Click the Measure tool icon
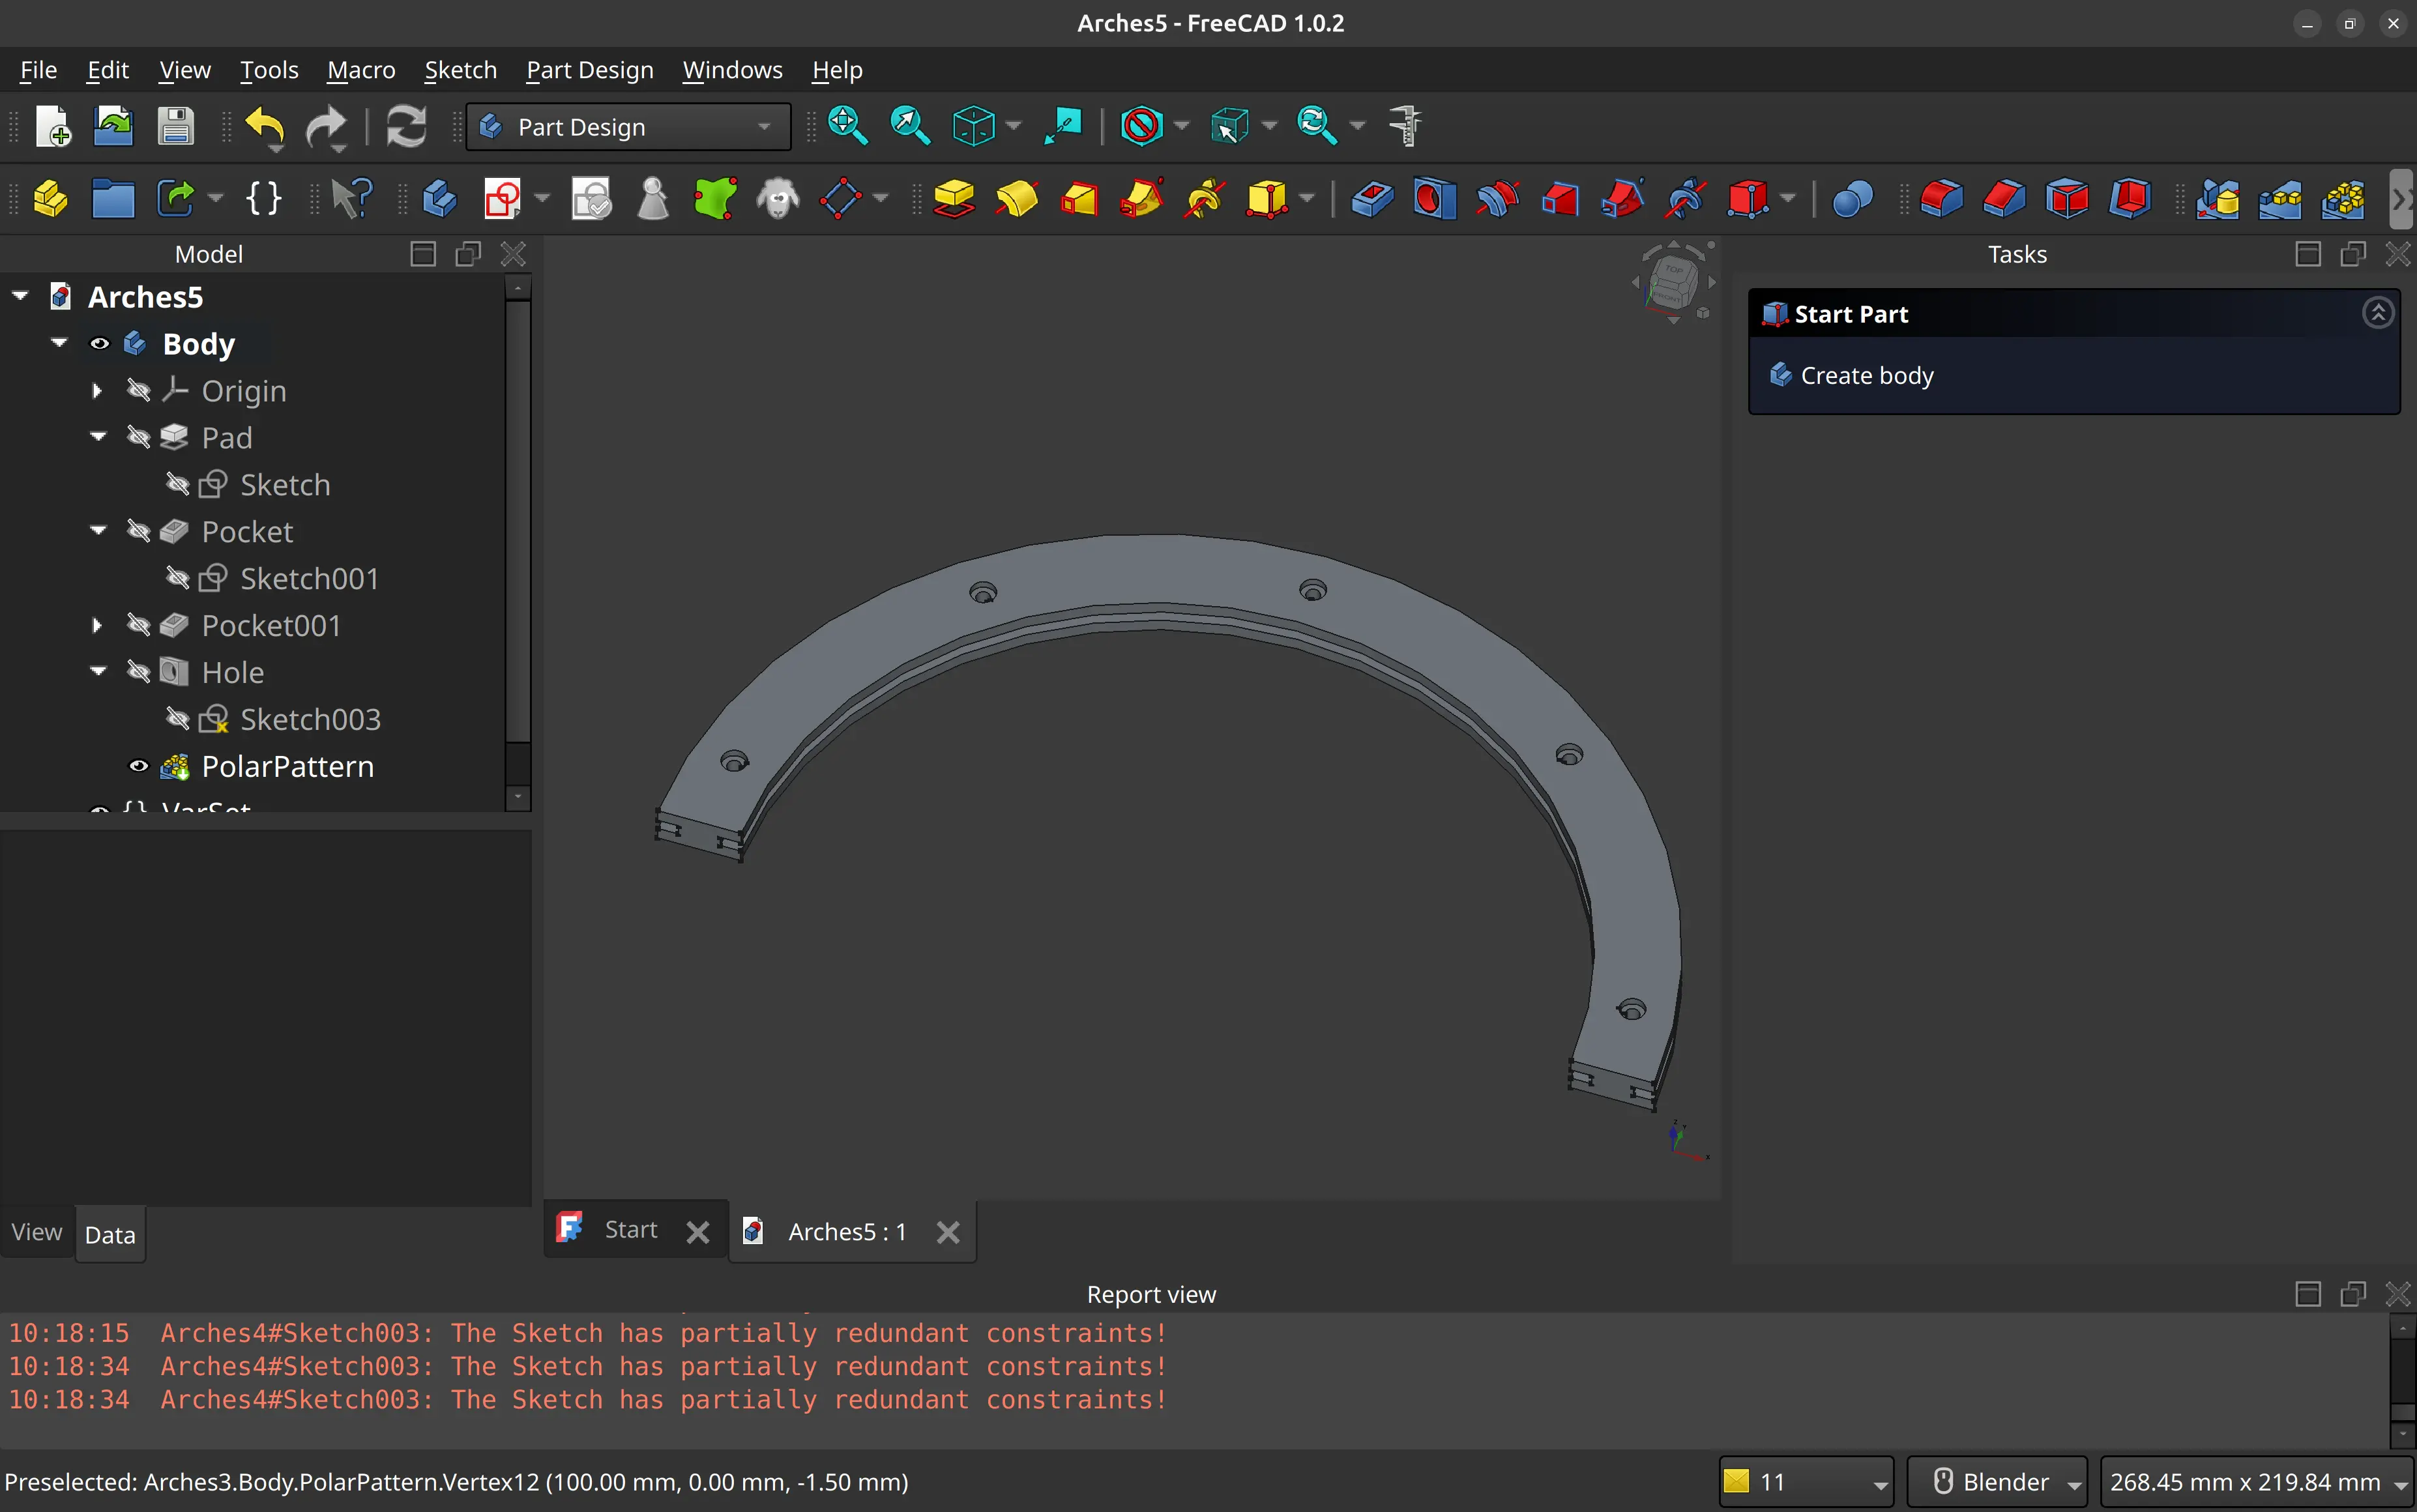2417x1512 pixels. coord(1405,126)
